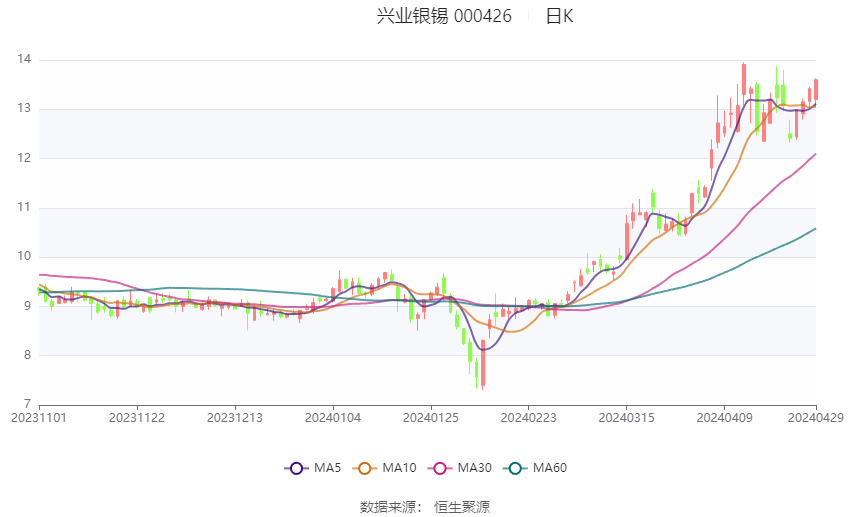Click the last red candlestick at 20240429
Screen dimensions: 850x517
click(x=816, y=89)
